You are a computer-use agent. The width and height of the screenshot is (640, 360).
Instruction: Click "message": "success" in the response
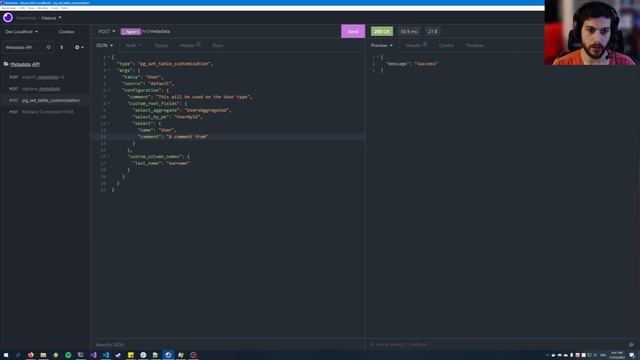point(412,64)
